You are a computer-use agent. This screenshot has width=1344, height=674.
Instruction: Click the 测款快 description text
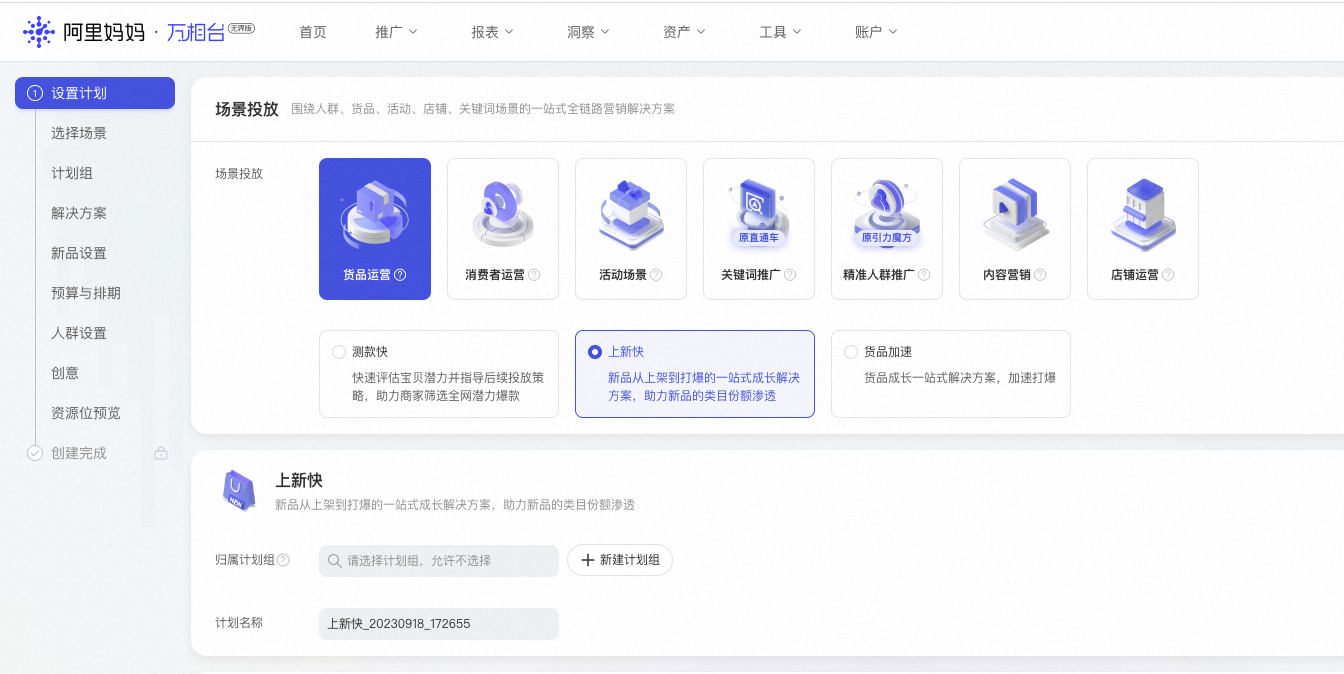448,387
